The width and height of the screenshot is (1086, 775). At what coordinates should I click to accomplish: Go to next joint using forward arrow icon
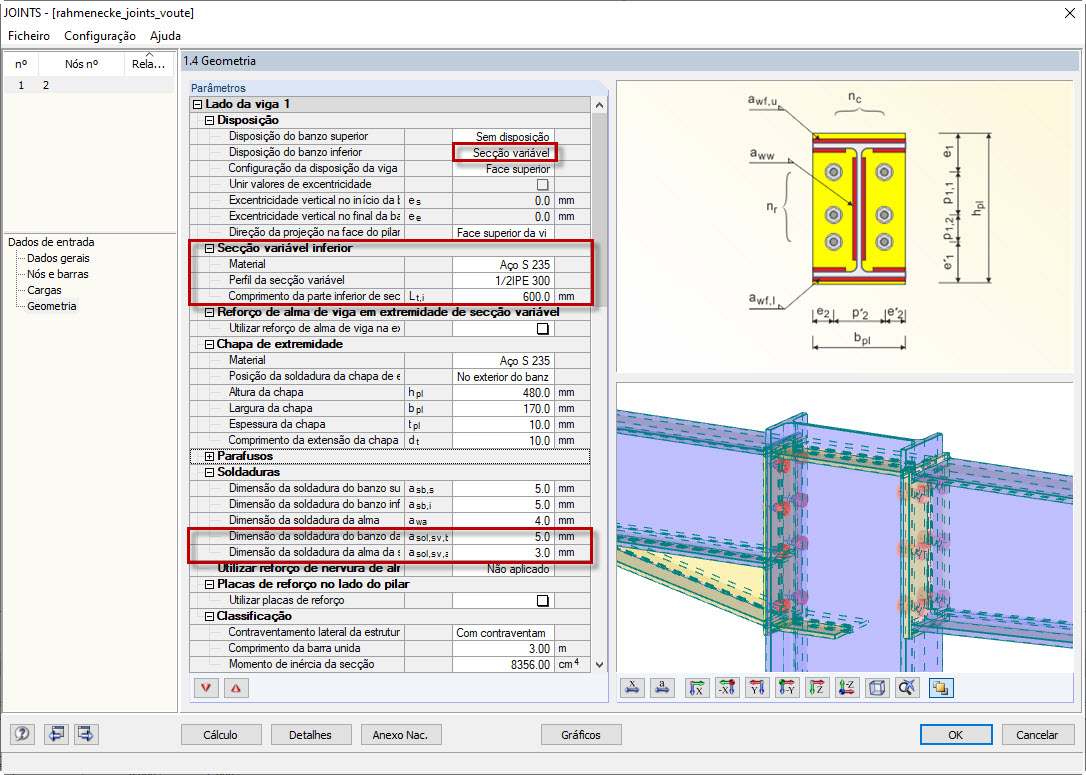click(85, 733)
